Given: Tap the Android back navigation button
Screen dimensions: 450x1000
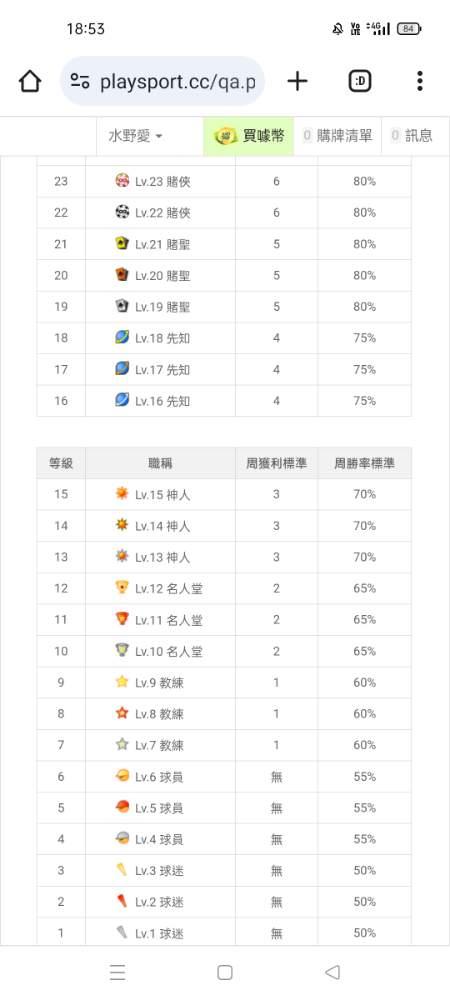Looking at the screenshot, I should click(332, 972).
